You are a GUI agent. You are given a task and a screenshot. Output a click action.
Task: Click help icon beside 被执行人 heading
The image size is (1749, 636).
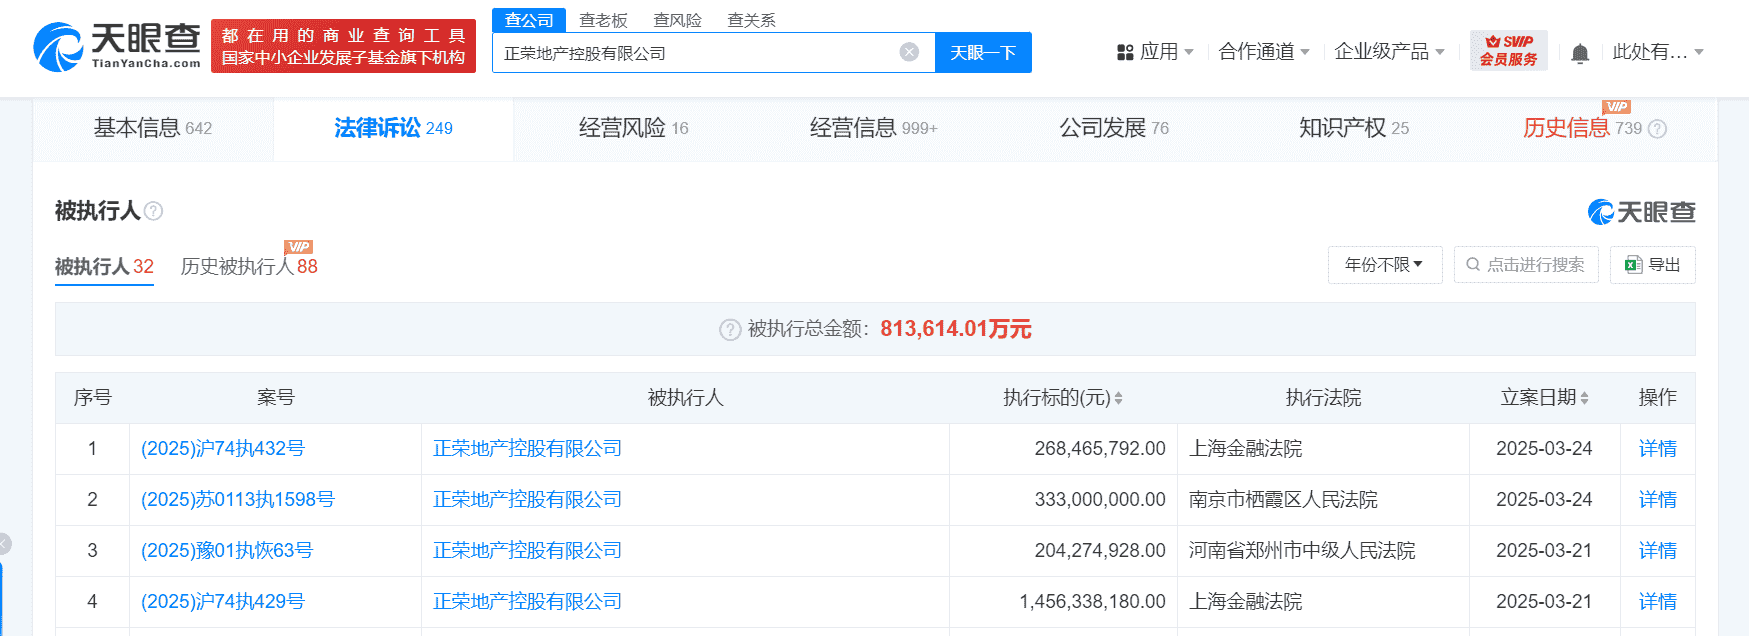point(153,211)
